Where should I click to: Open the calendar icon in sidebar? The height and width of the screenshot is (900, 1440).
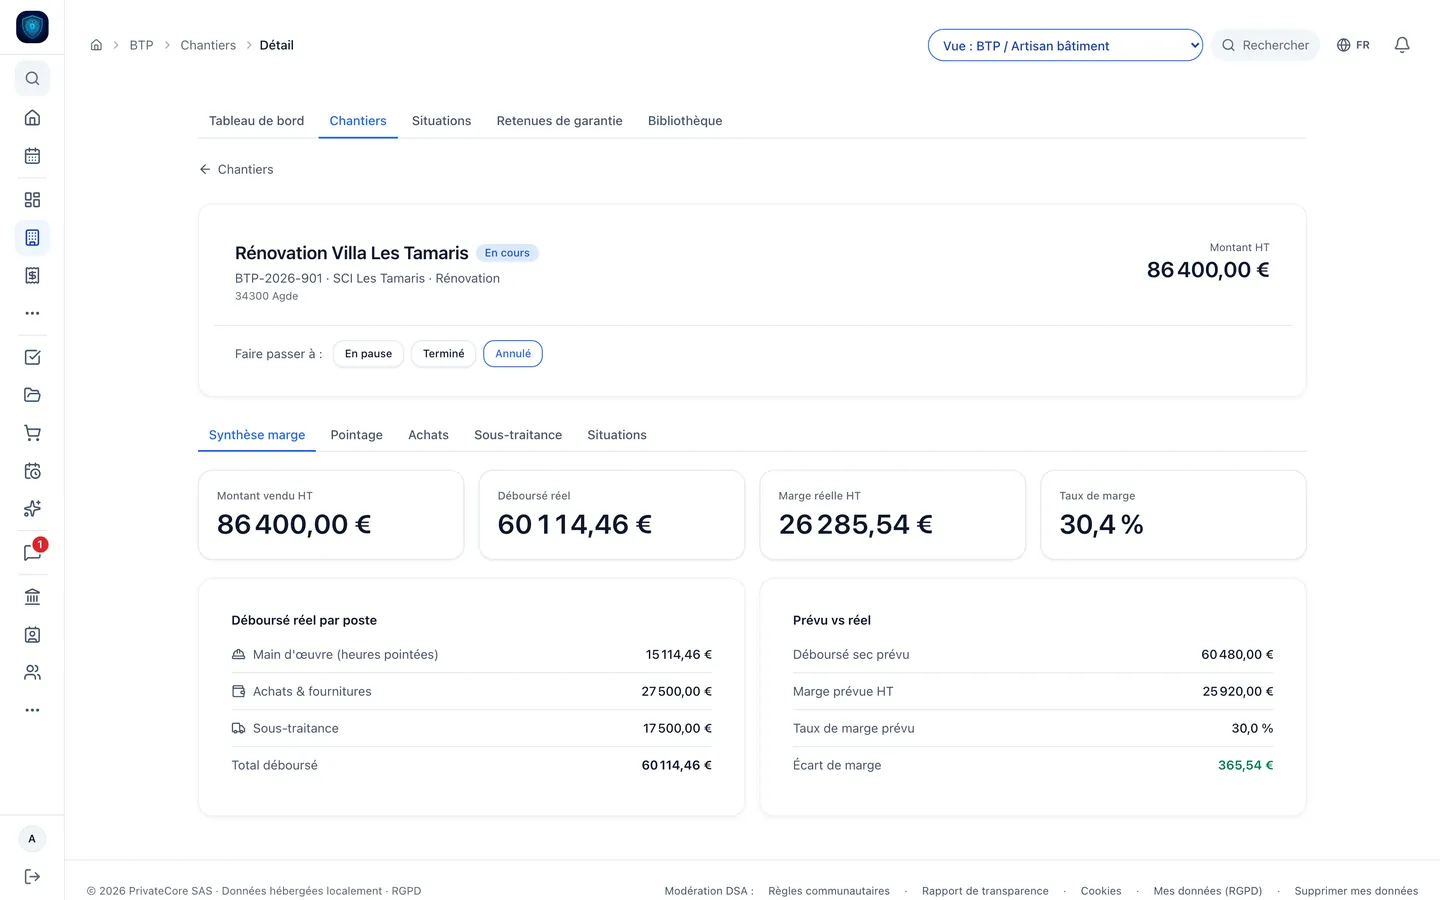(32, 156)
